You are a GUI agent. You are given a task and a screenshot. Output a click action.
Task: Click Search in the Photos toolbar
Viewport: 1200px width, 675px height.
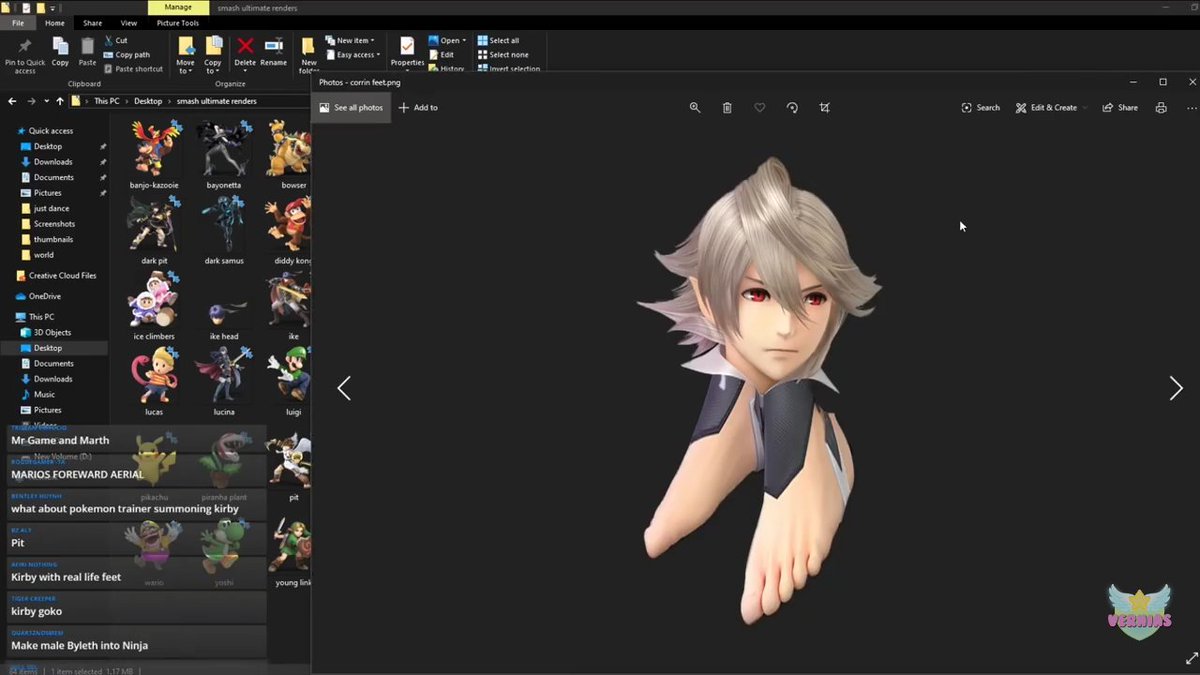click(981, 107)
